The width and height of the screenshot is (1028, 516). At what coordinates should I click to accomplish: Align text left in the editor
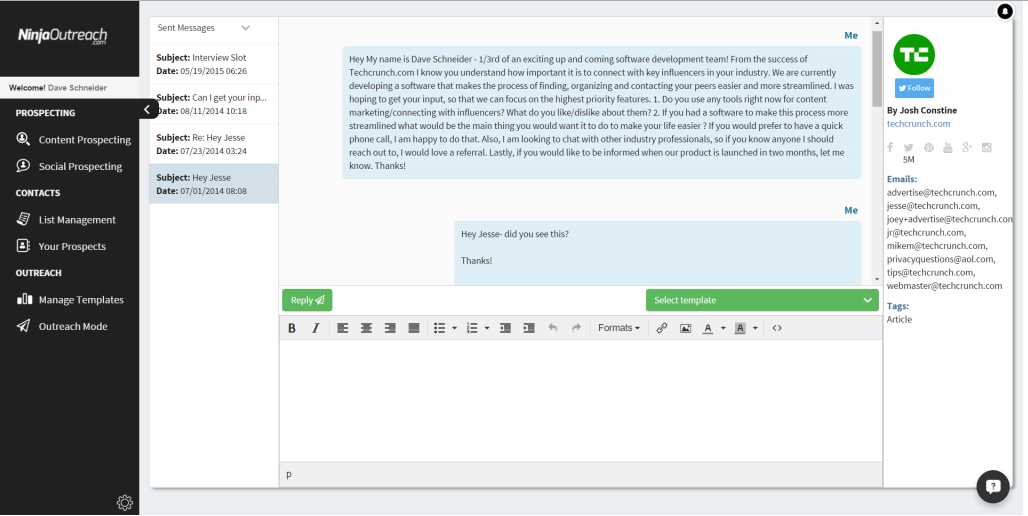click(x=343, y=328)
